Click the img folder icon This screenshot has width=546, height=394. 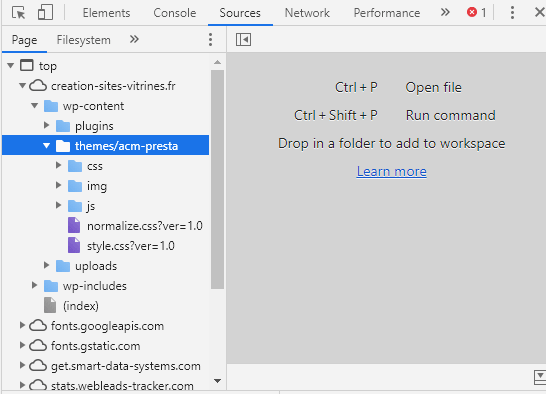pyautogui.click(x=75, y=186)
